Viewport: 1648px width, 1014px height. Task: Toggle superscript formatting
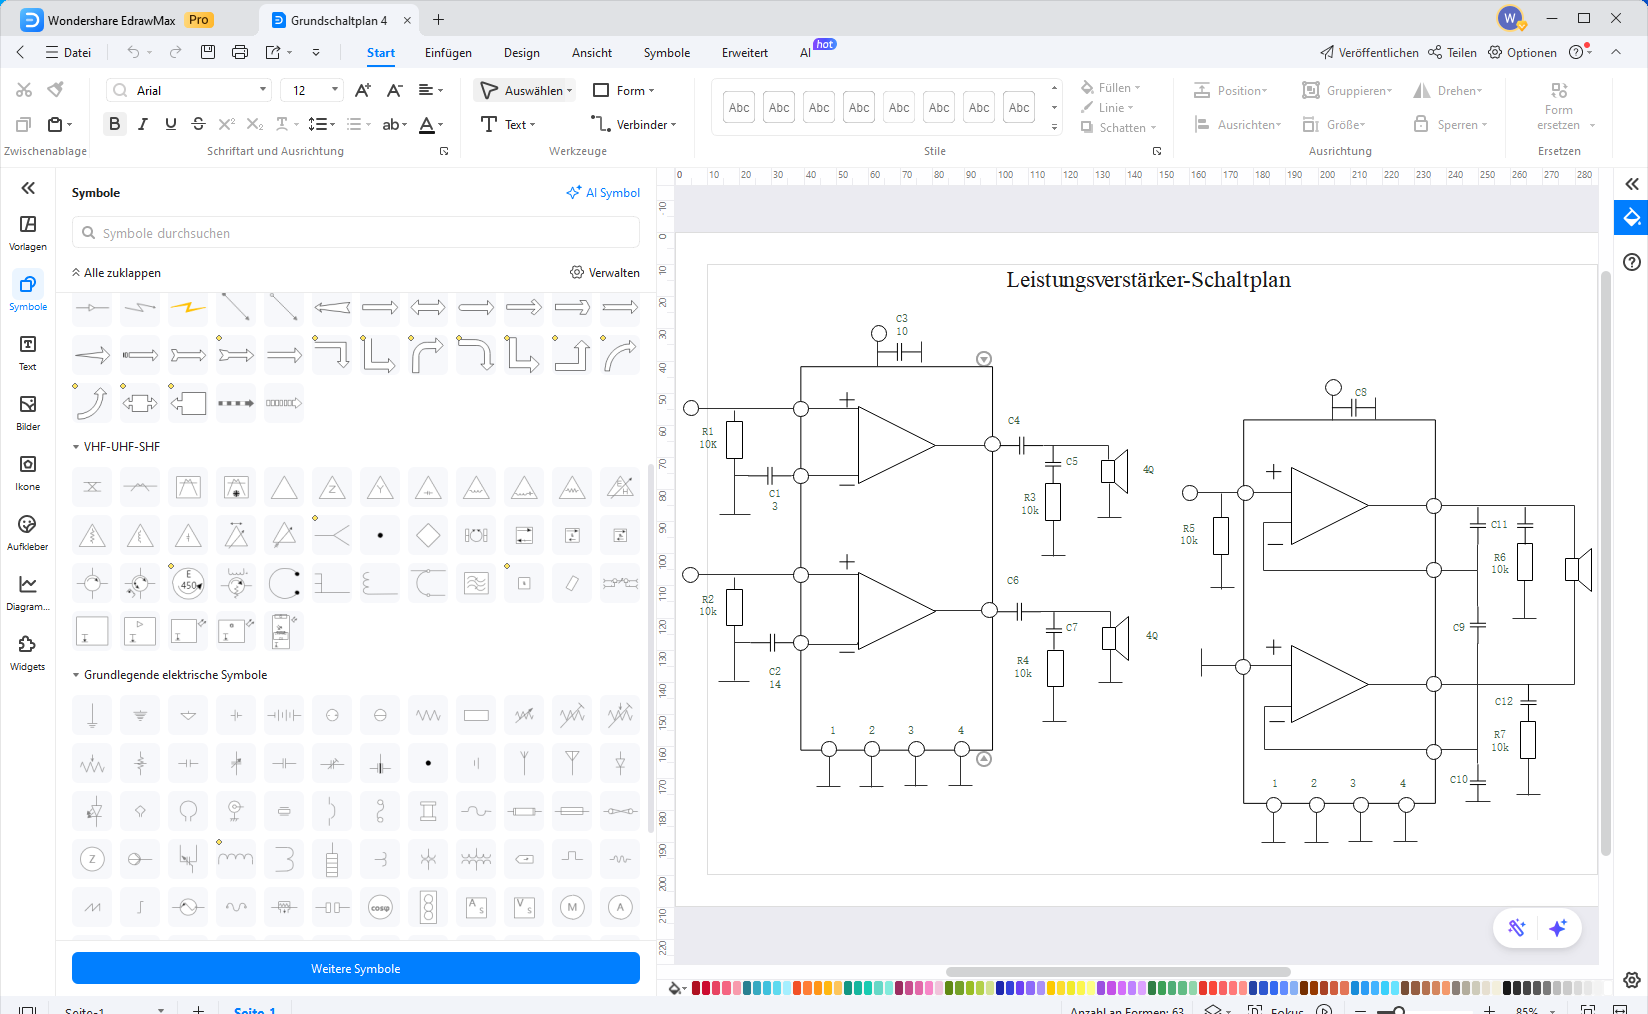pyautogui.click(x=227, y=124)
